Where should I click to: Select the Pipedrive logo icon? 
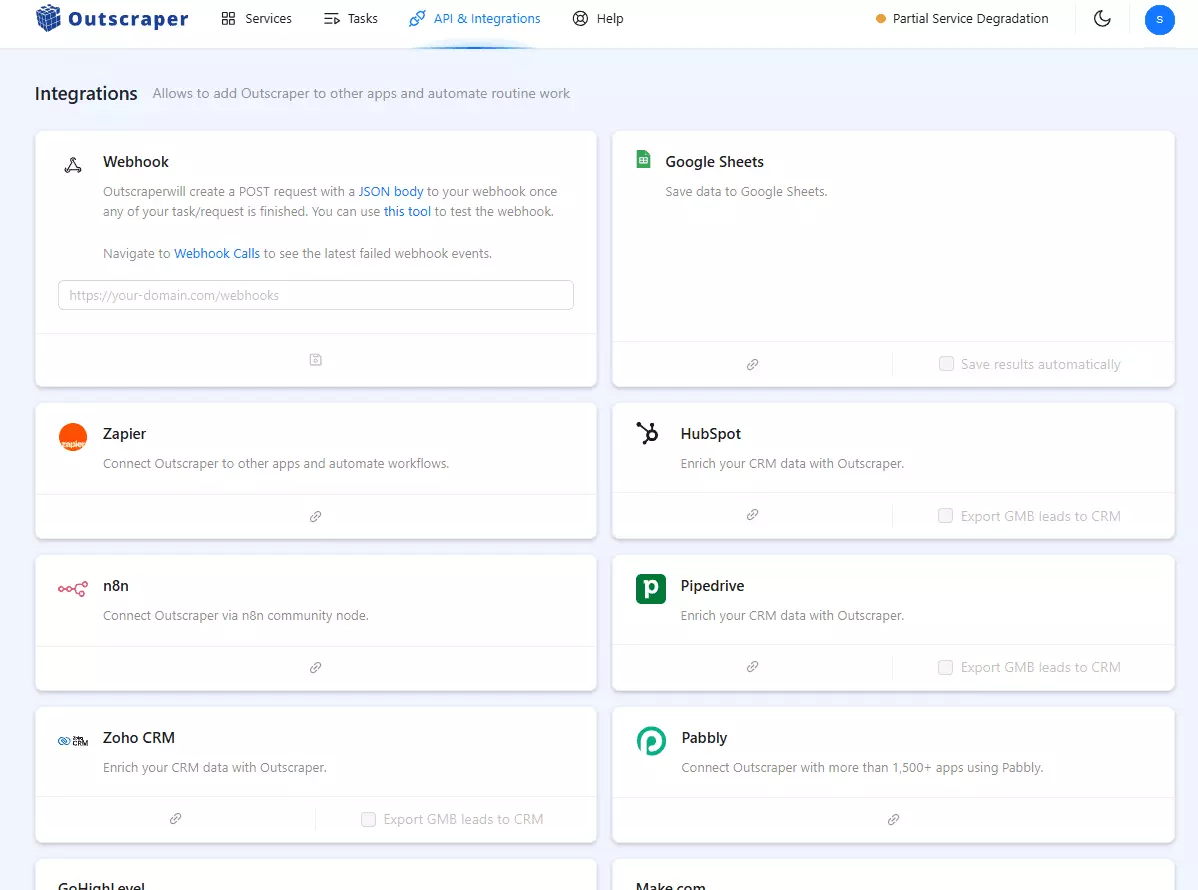650,589
